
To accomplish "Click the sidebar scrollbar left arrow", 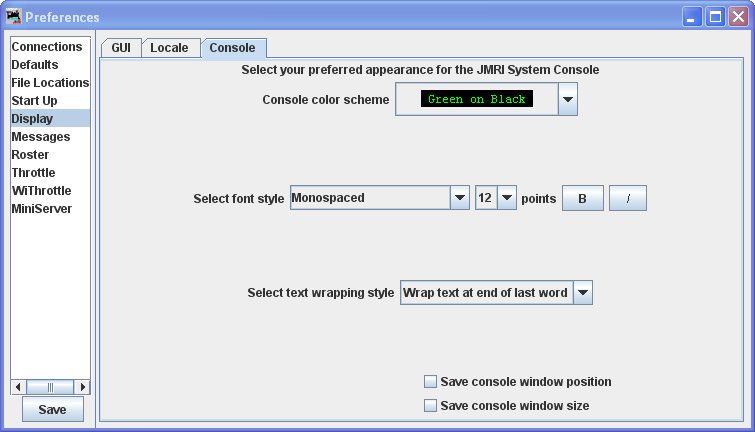I will point(18,387).
